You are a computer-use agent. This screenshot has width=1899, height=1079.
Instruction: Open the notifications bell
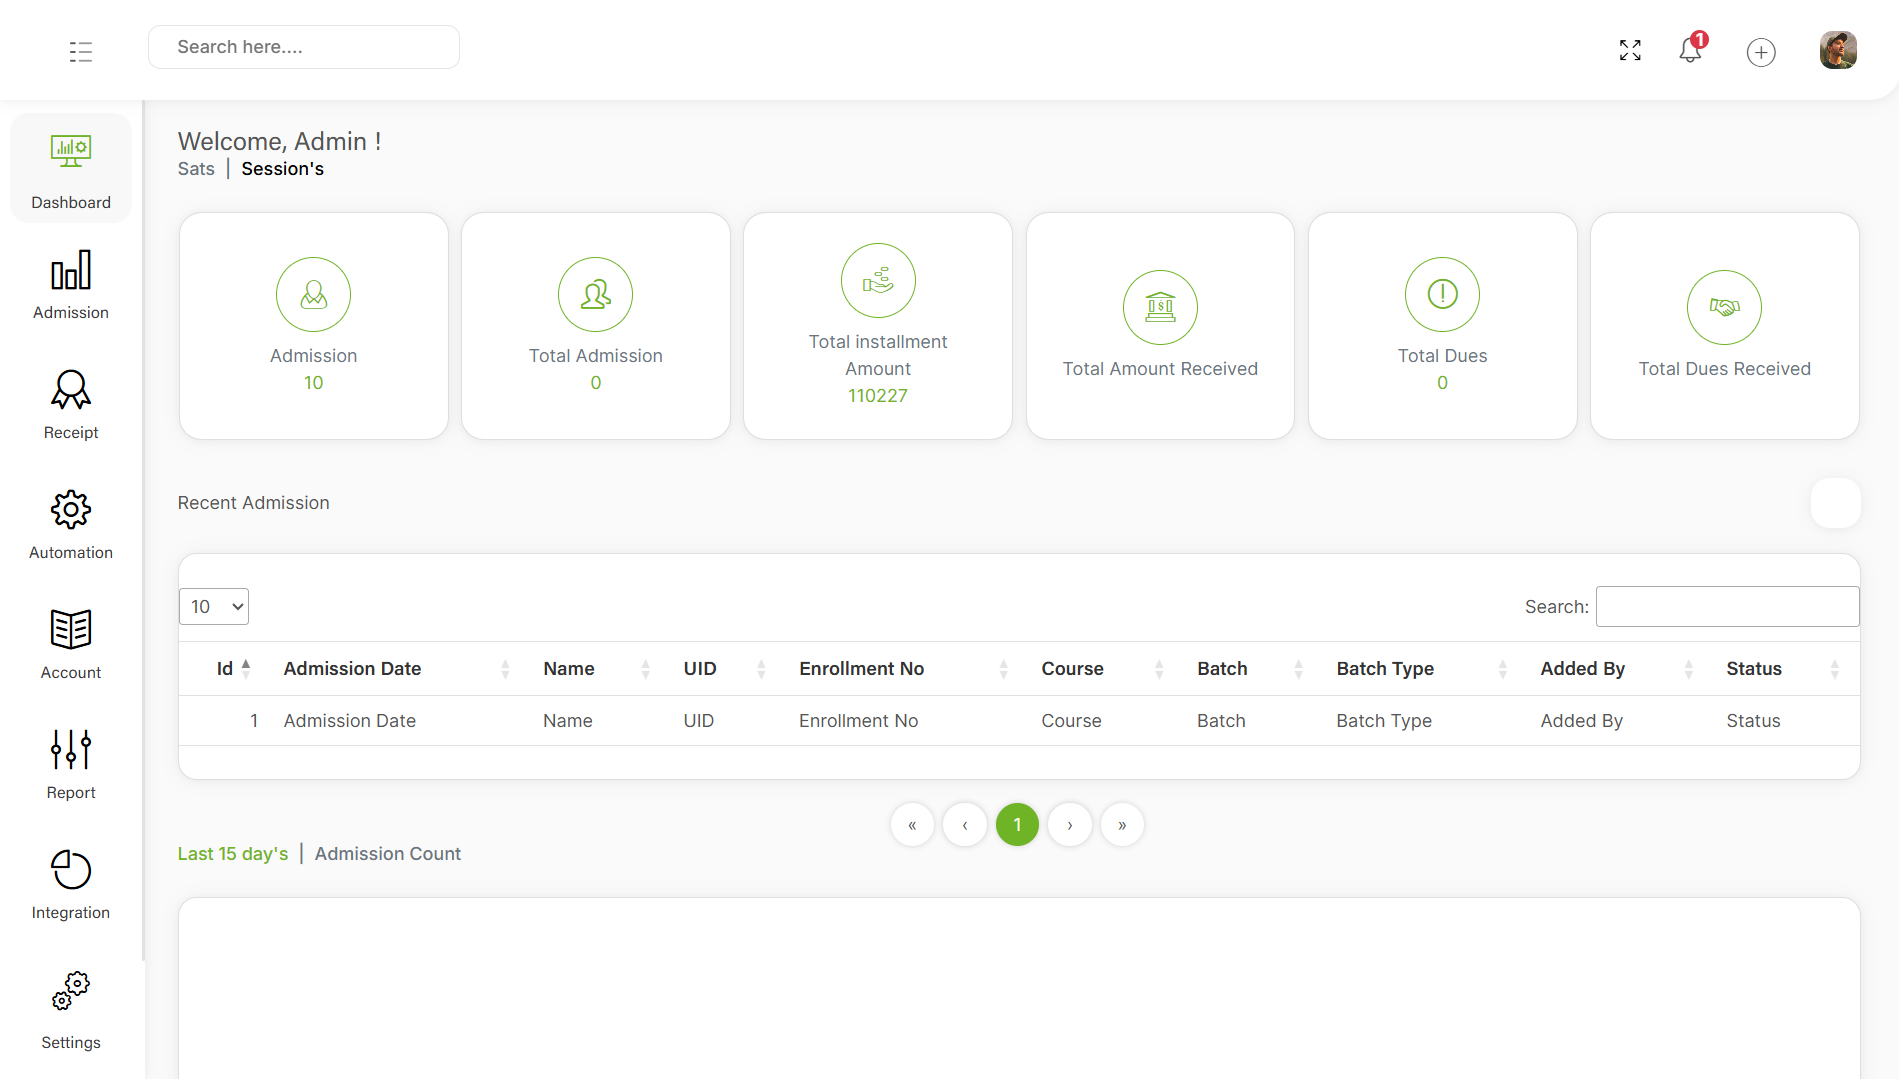click(1690, 51)
